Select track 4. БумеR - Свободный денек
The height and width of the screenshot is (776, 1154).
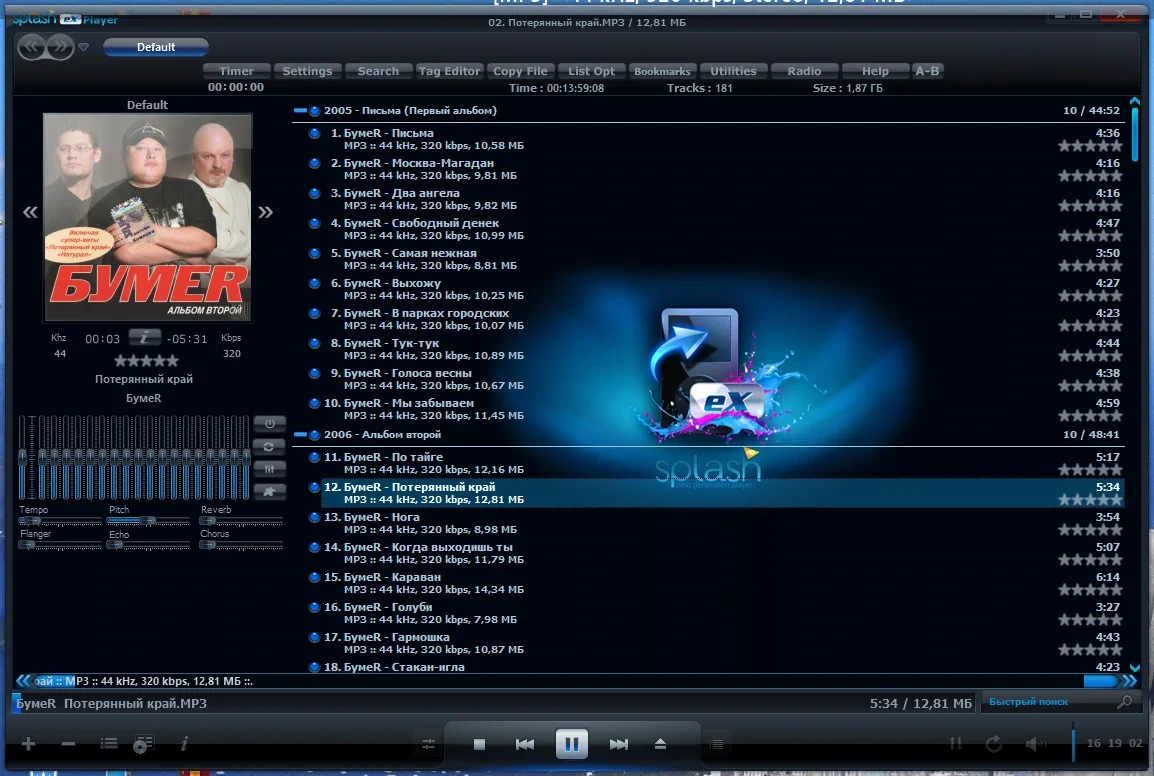[x=723, y=228]
